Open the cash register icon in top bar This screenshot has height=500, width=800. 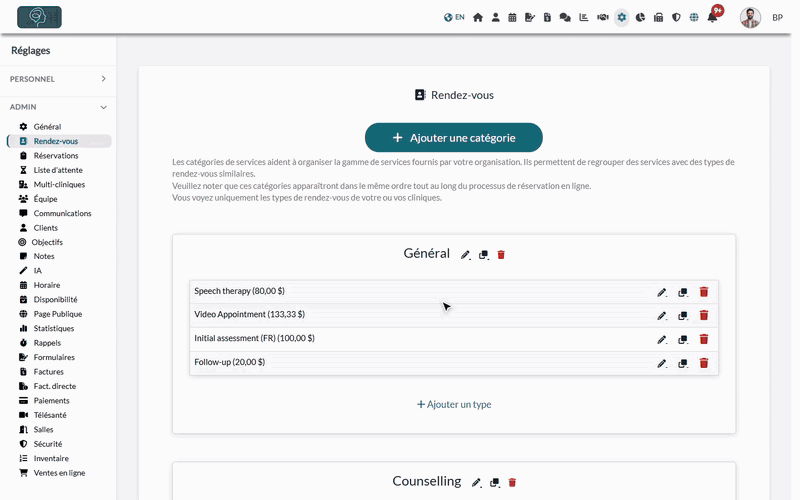coord(658,17)
